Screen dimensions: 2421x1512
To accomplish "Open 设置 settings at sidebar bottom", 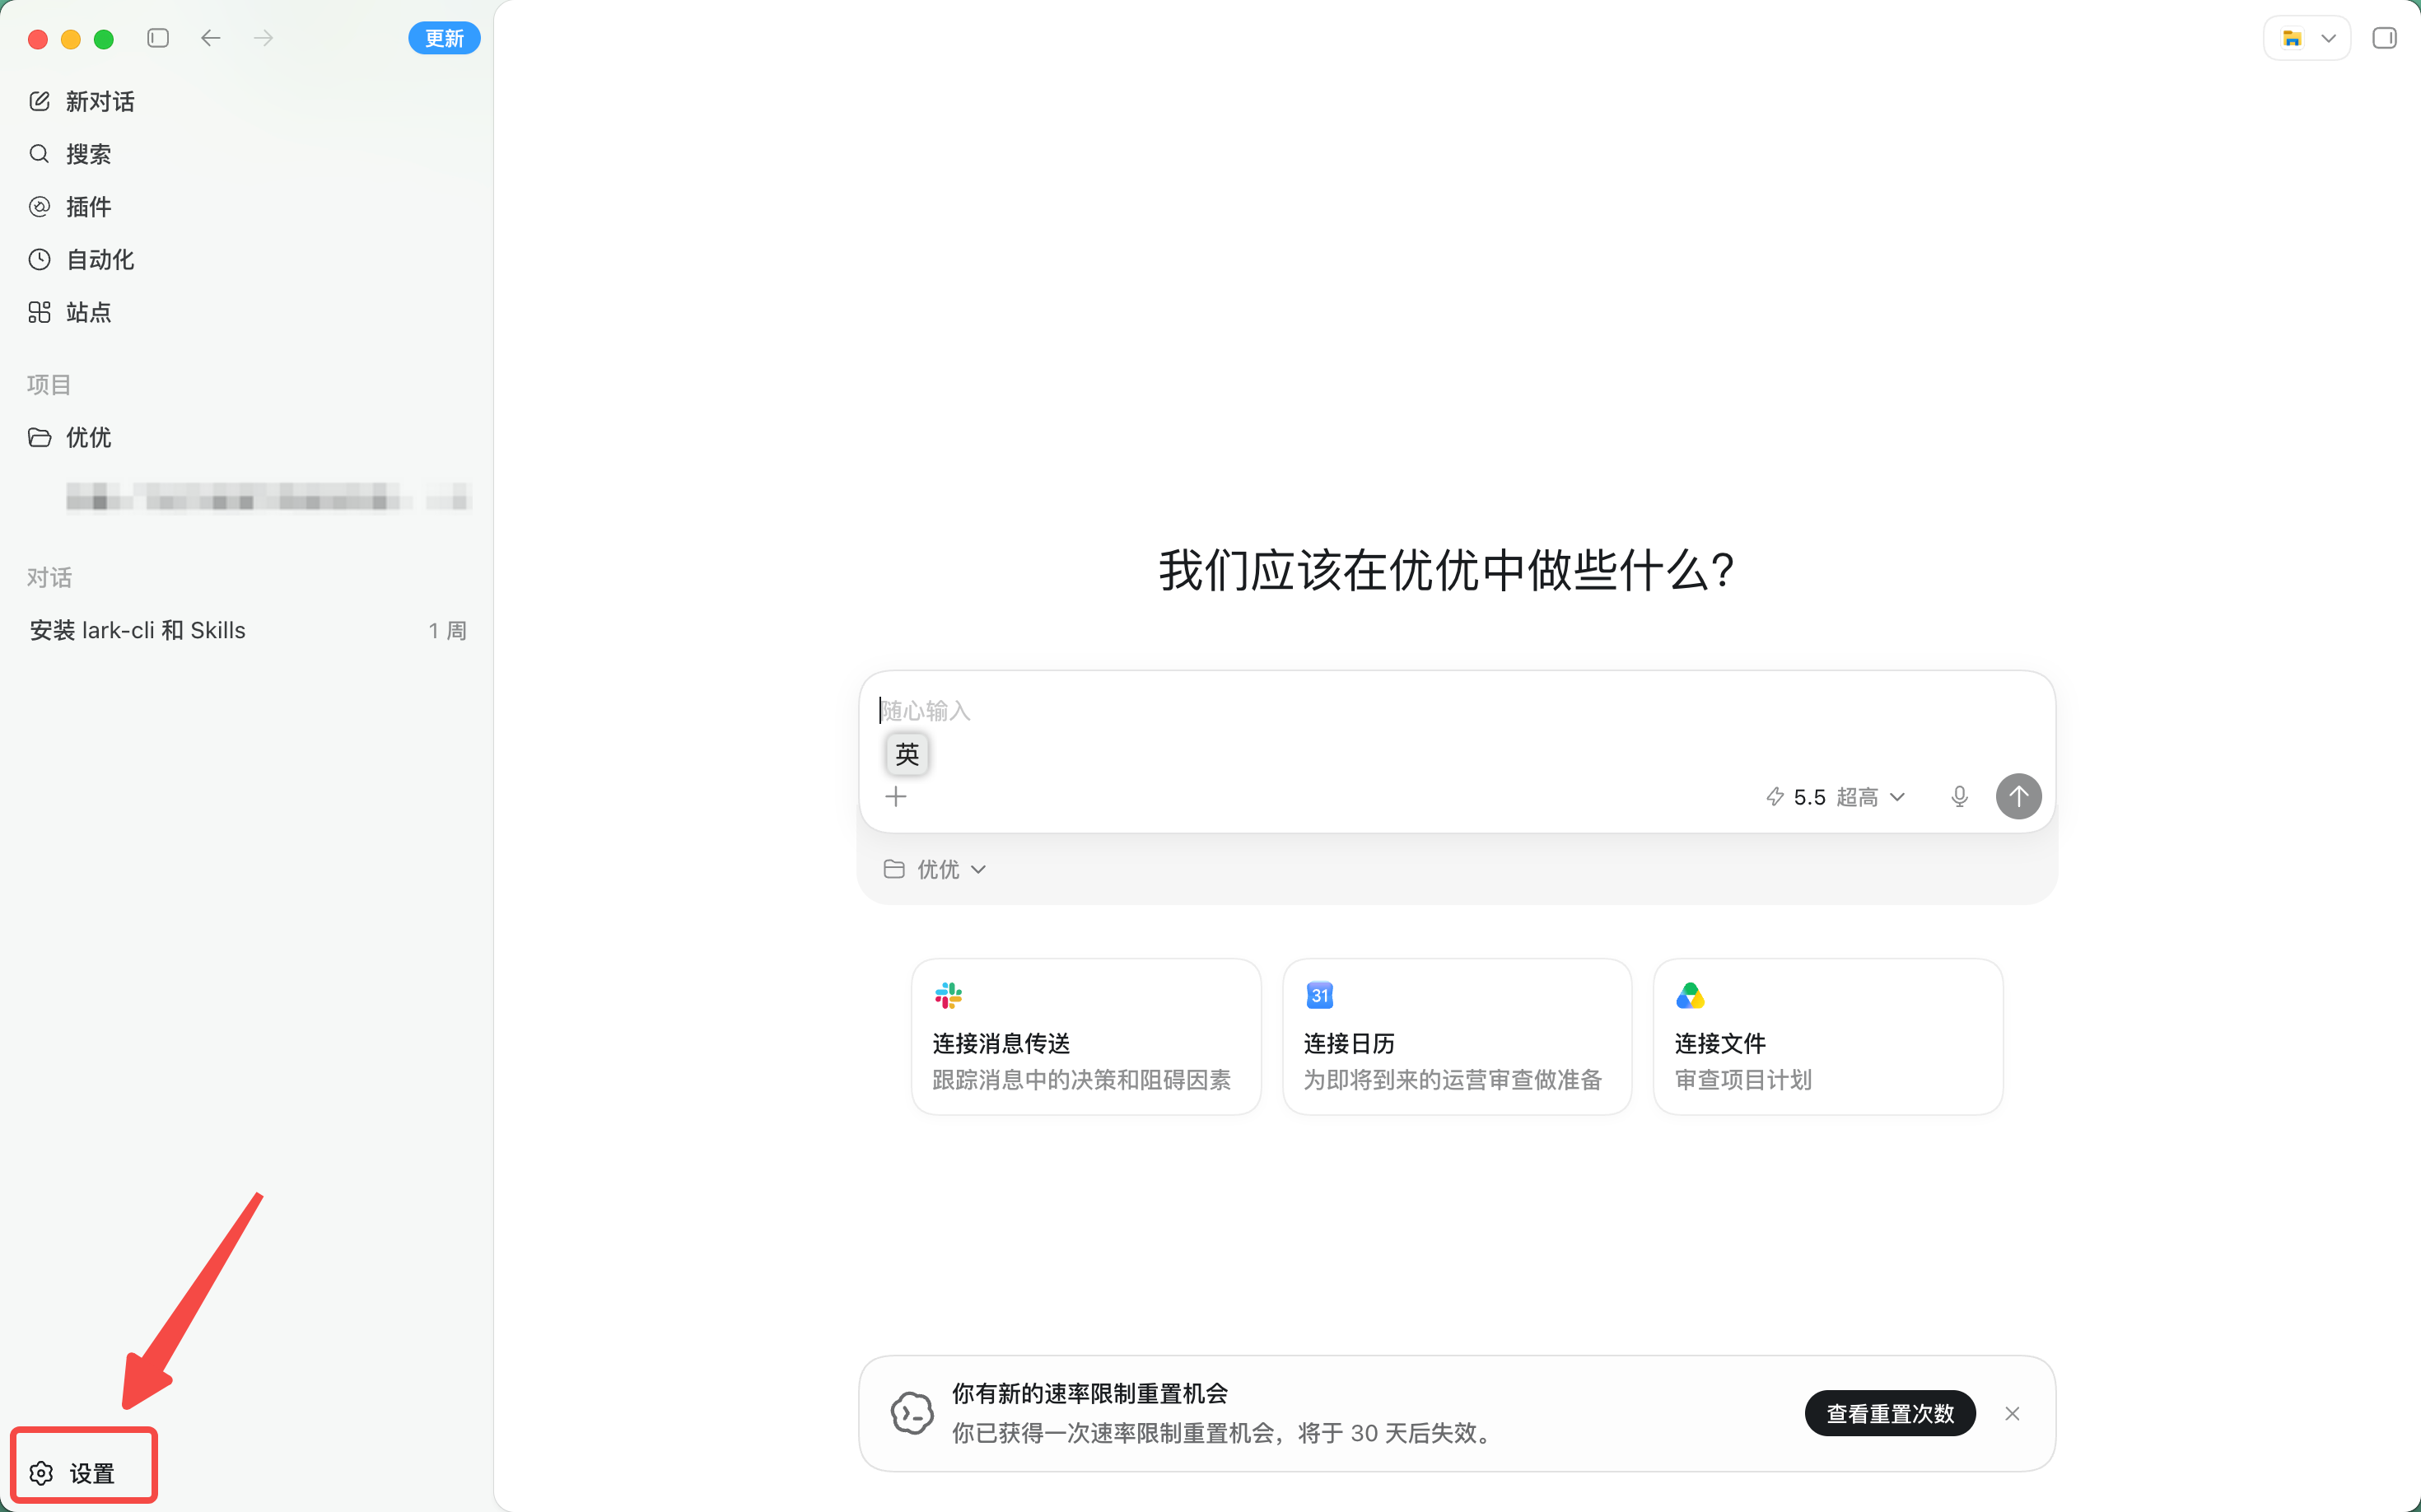I will point(73,1472).
